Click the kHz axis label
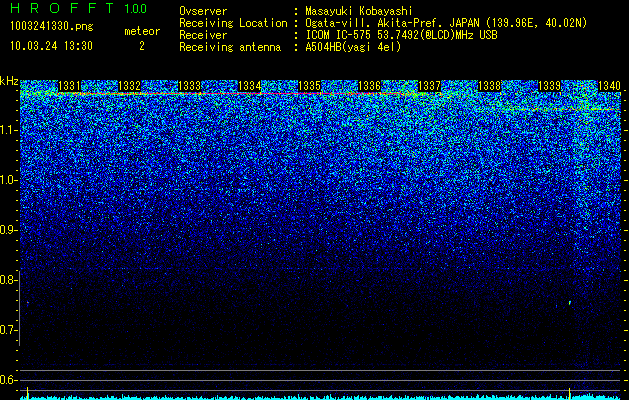The image size is (629, 400). [9, 81]
